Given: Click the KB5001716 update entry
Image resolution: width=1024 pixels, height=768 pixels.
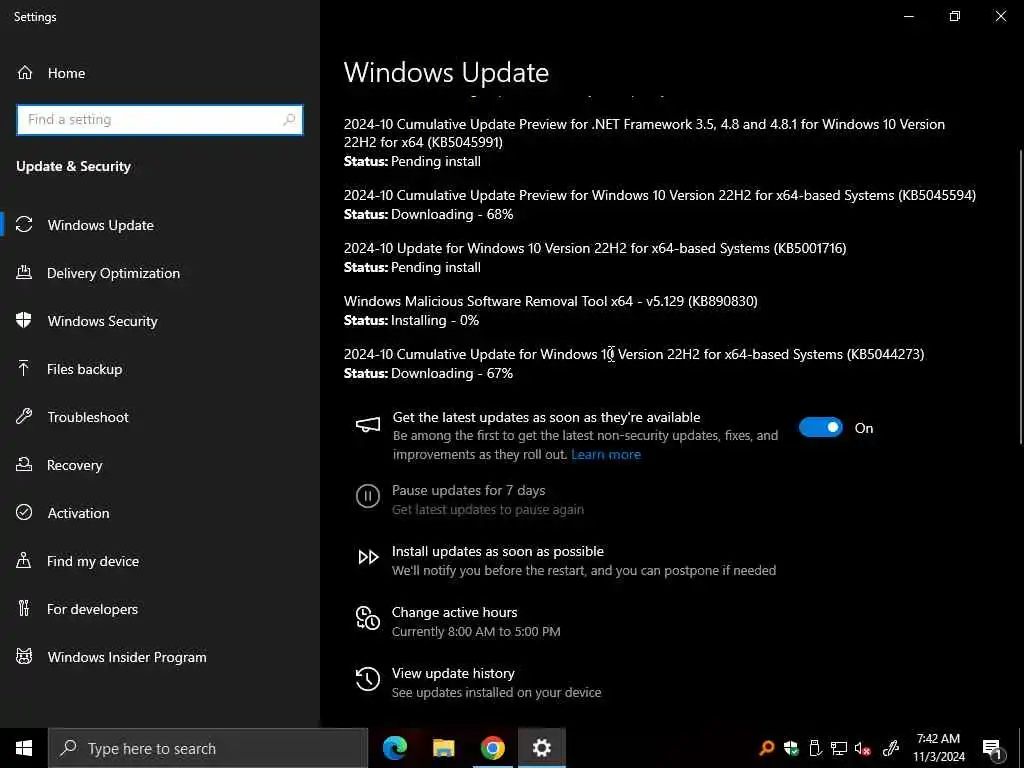Looking at the screenshot, I should point(595,257).
